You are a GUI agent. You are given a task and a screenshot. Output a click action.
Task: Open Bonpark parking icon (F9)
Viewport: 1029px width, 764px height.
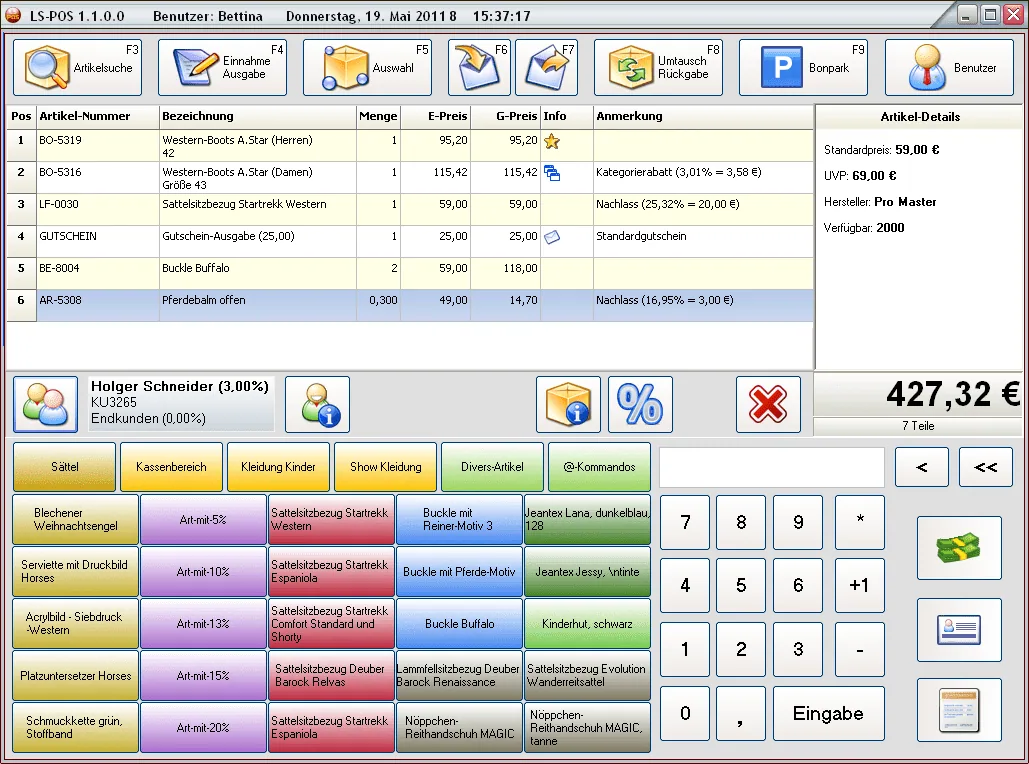pos(803,68)
